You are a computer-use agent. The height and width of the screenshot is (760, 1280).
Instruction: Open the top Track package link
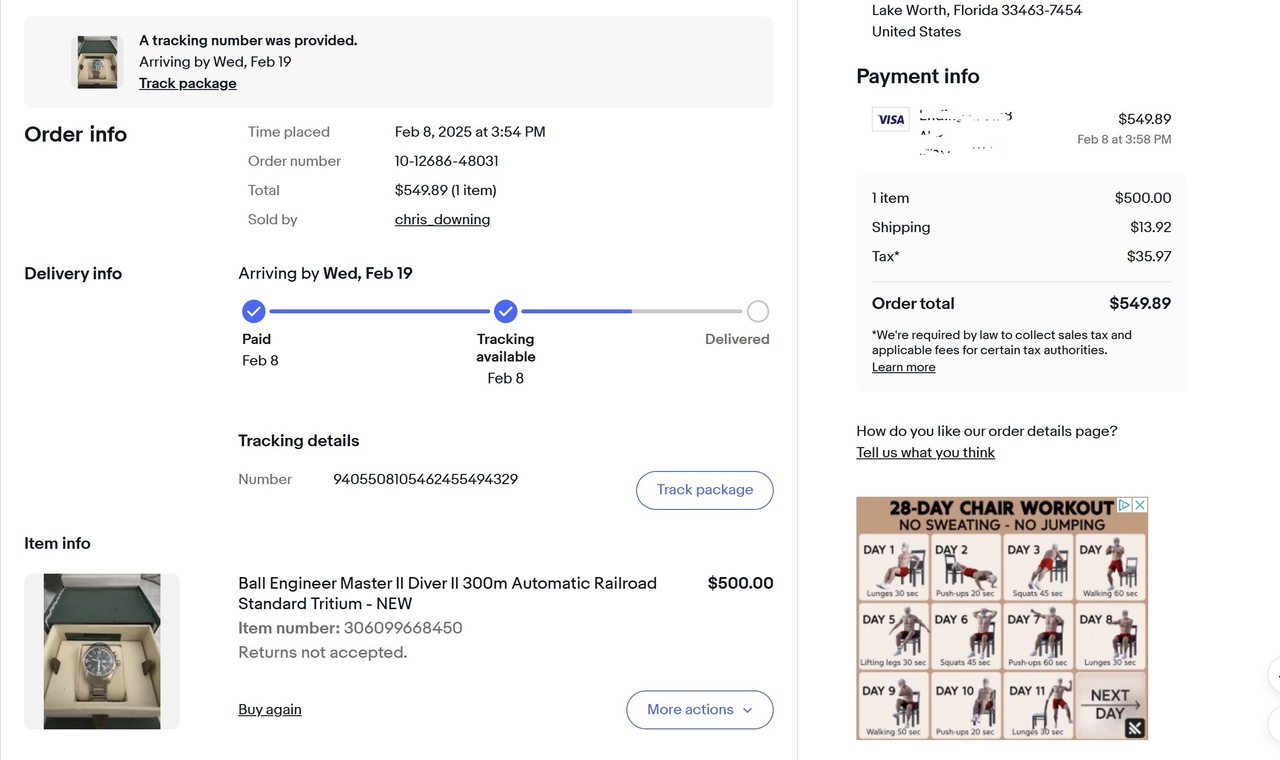[x=188, y=83]
